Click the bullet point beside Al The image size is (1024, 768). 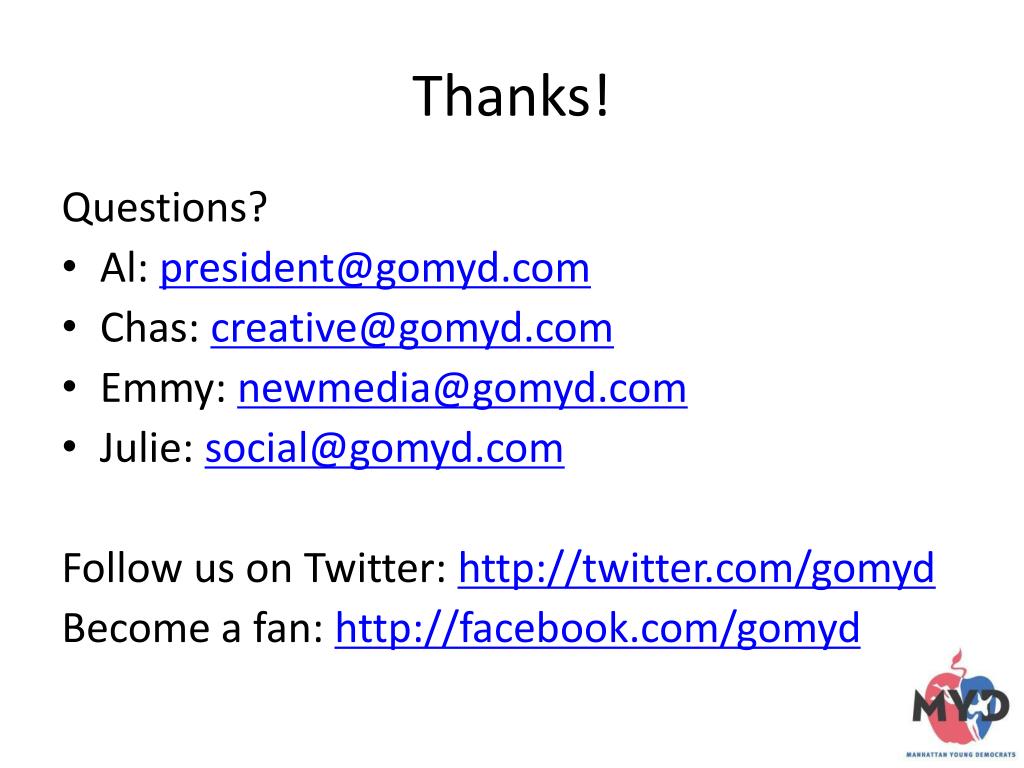click(x=70, y=266)
